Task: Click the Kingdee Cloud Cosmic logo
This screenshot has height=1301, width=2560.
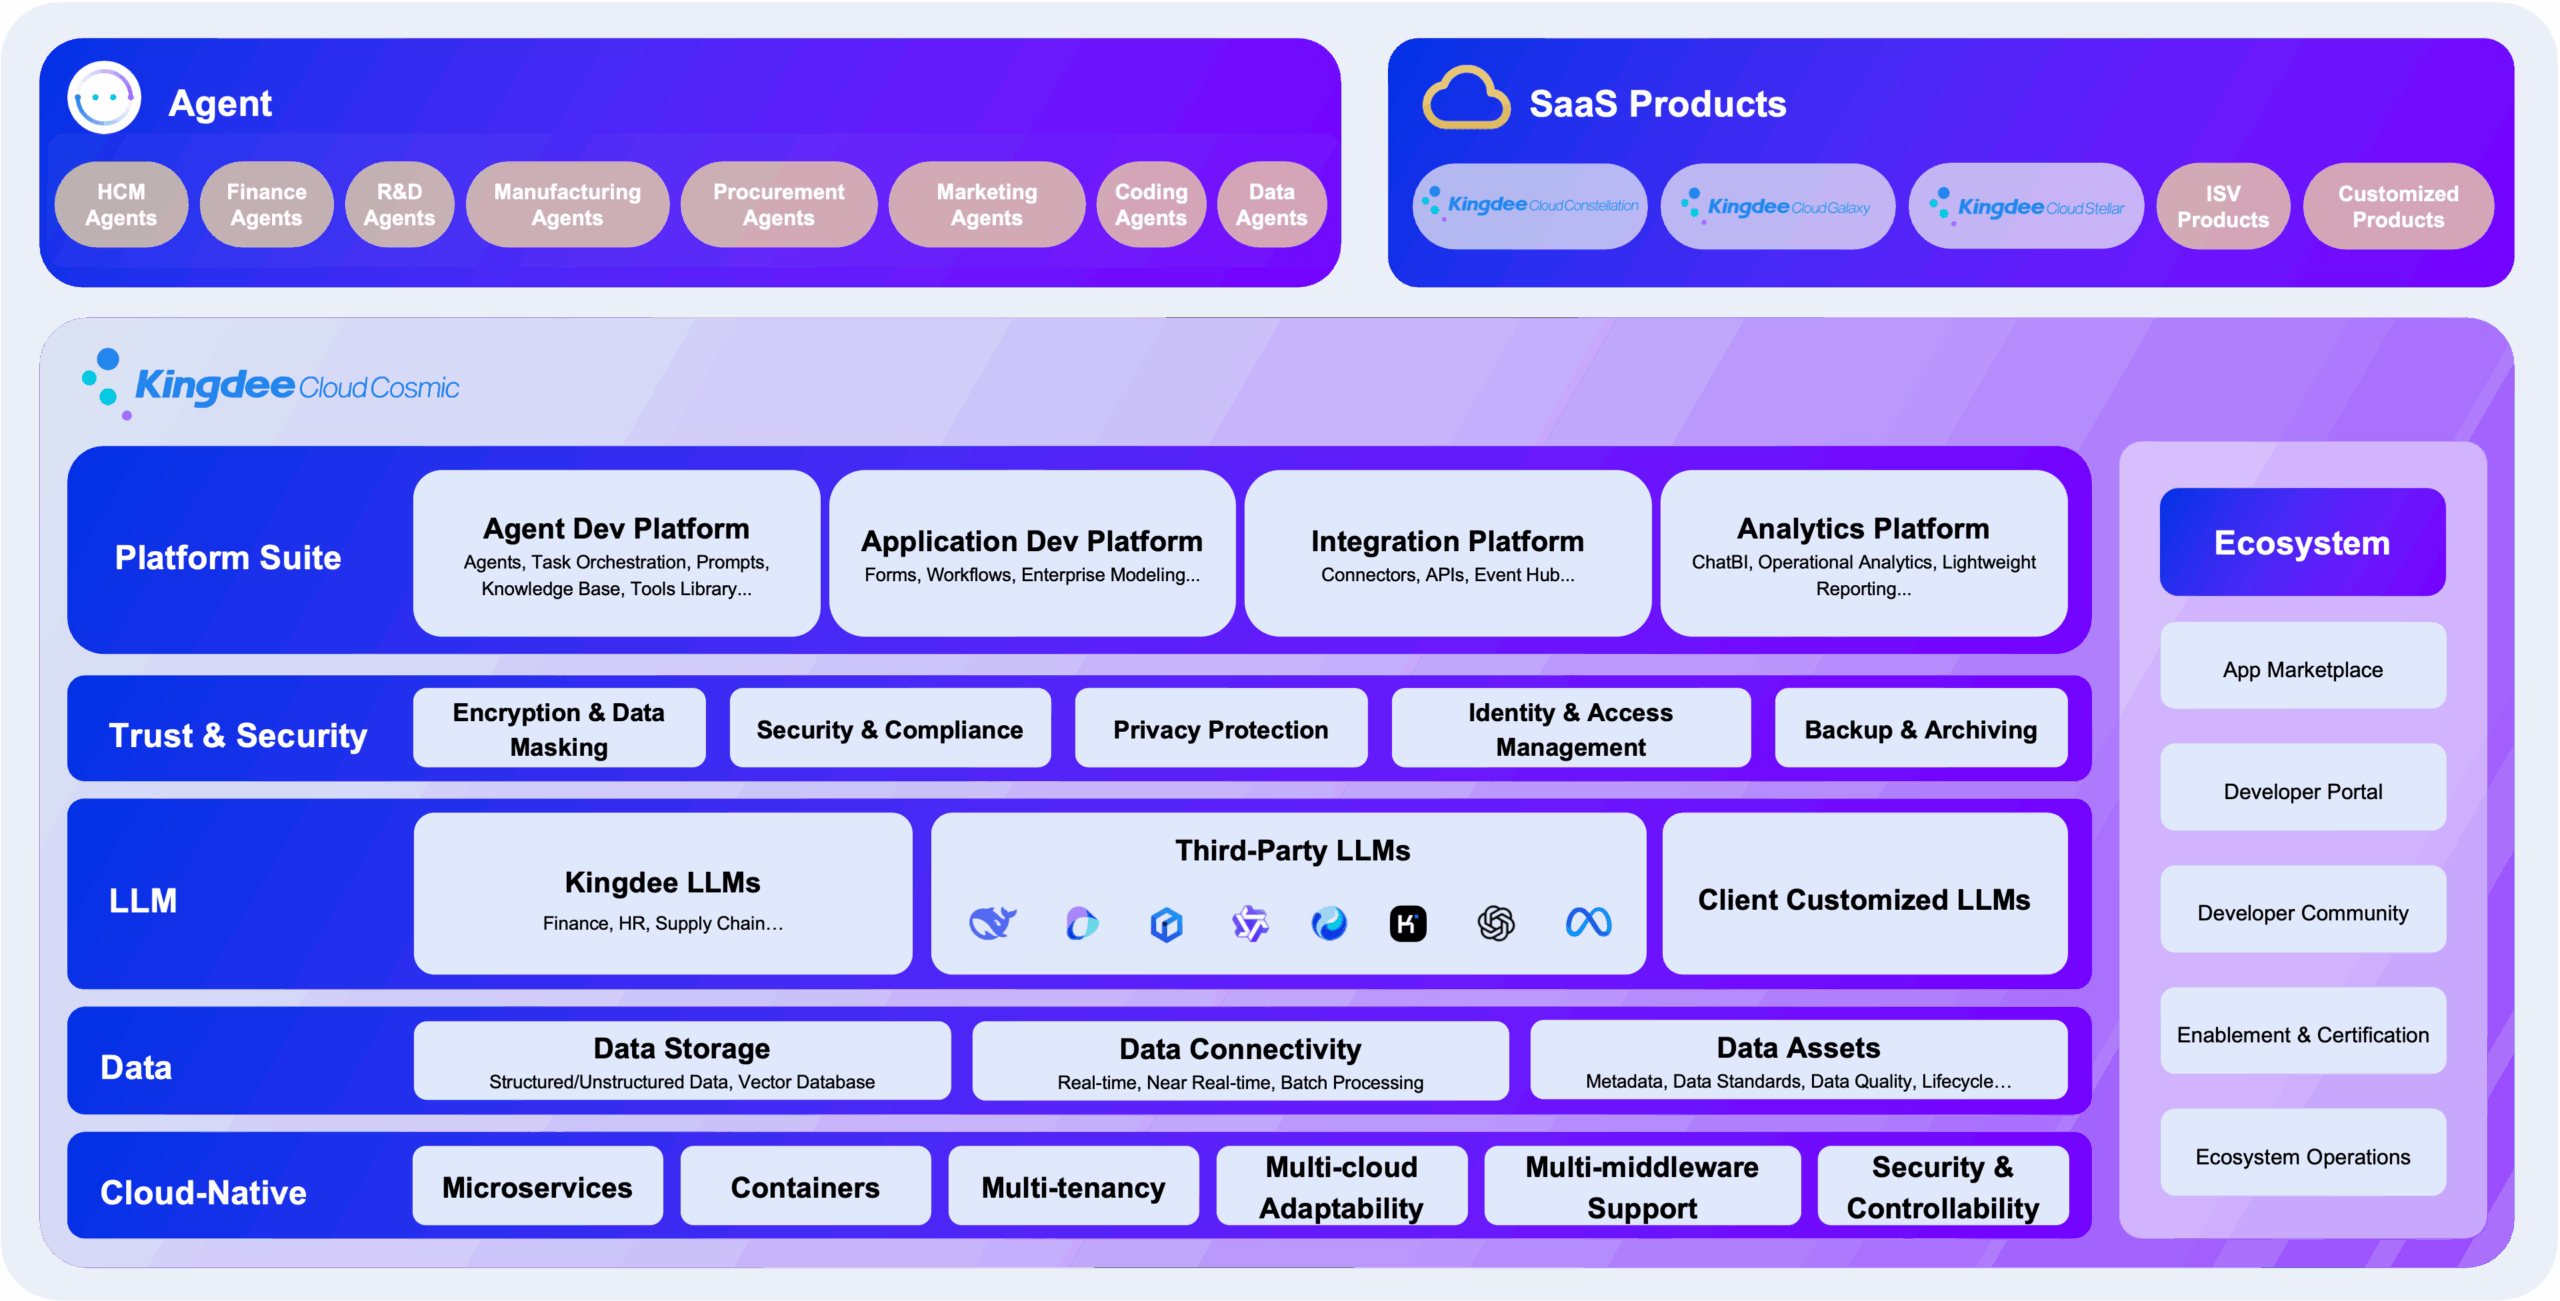Action: 272,385
